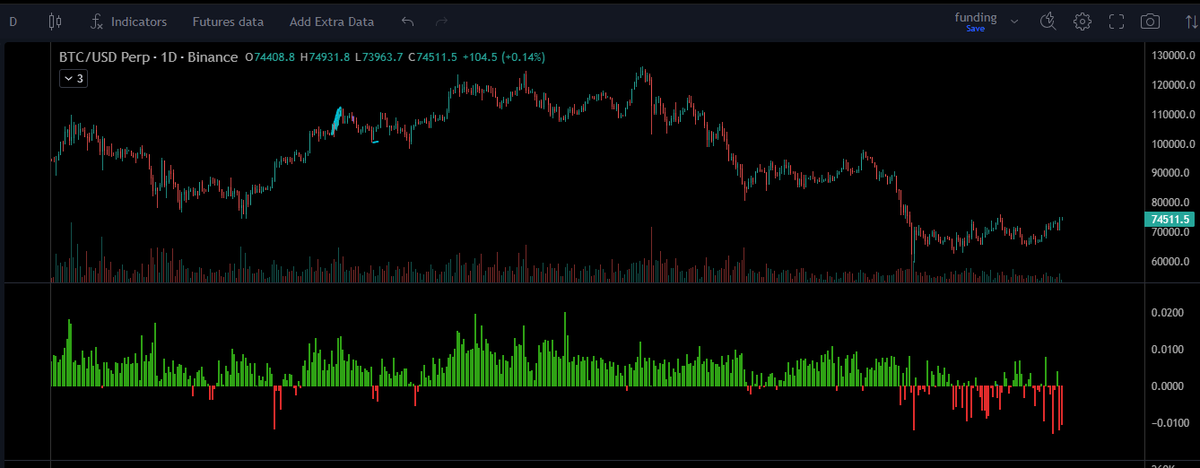The height and width of the screenshot is (468, 1200).
Task: Click the change value +104.5 (+0.14%)
Action: (x=504, y=58)
